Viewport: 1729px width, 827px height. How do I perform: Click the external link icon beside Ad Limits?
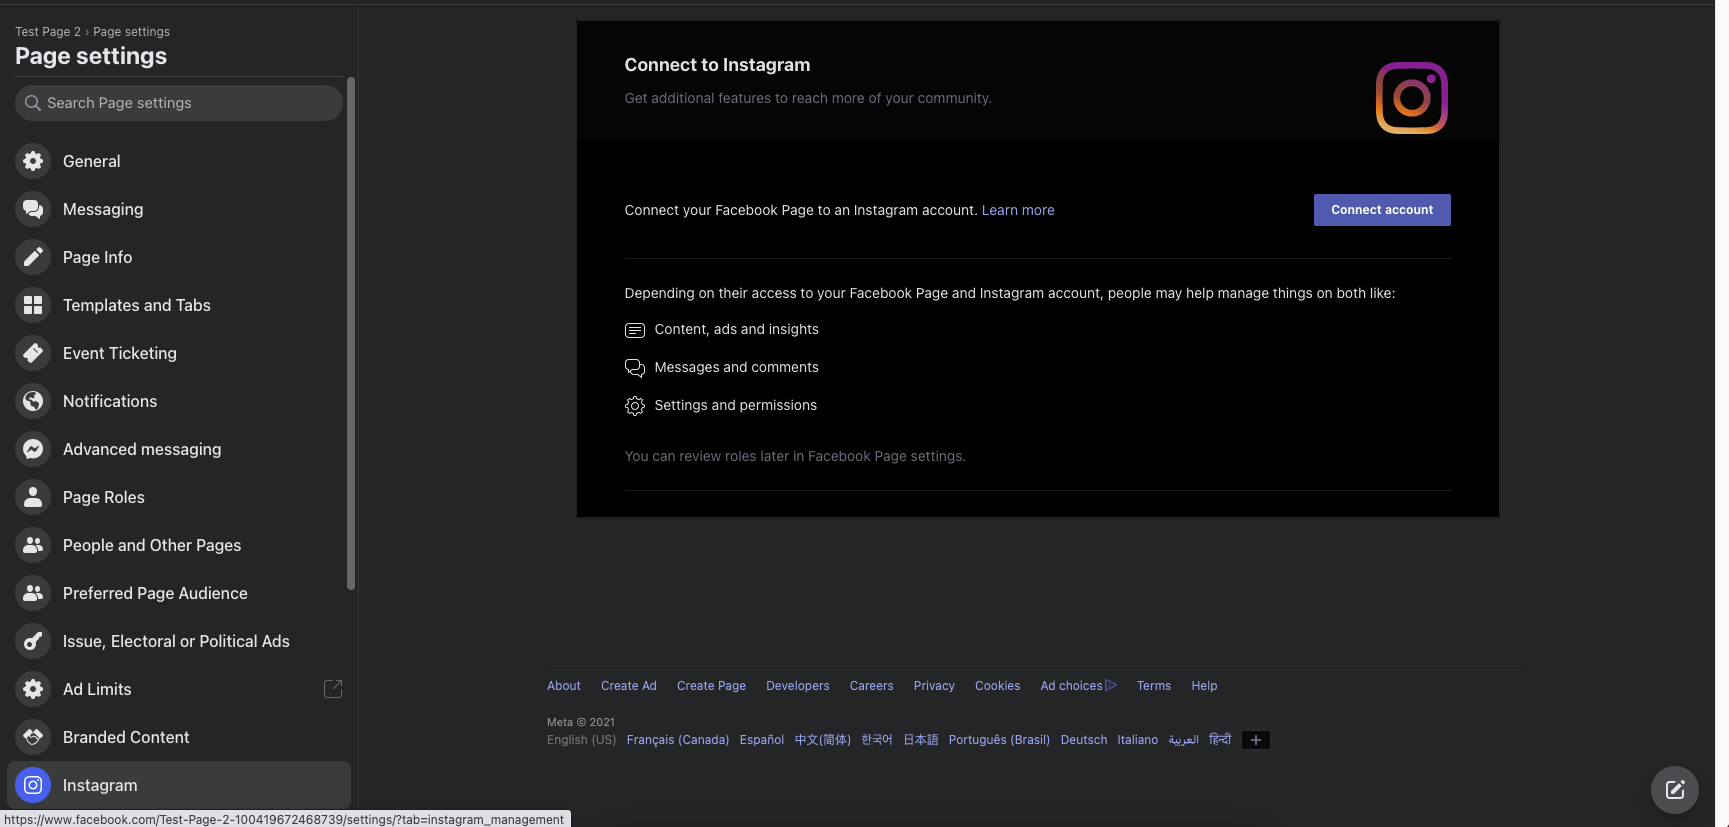tap(333, 689)
